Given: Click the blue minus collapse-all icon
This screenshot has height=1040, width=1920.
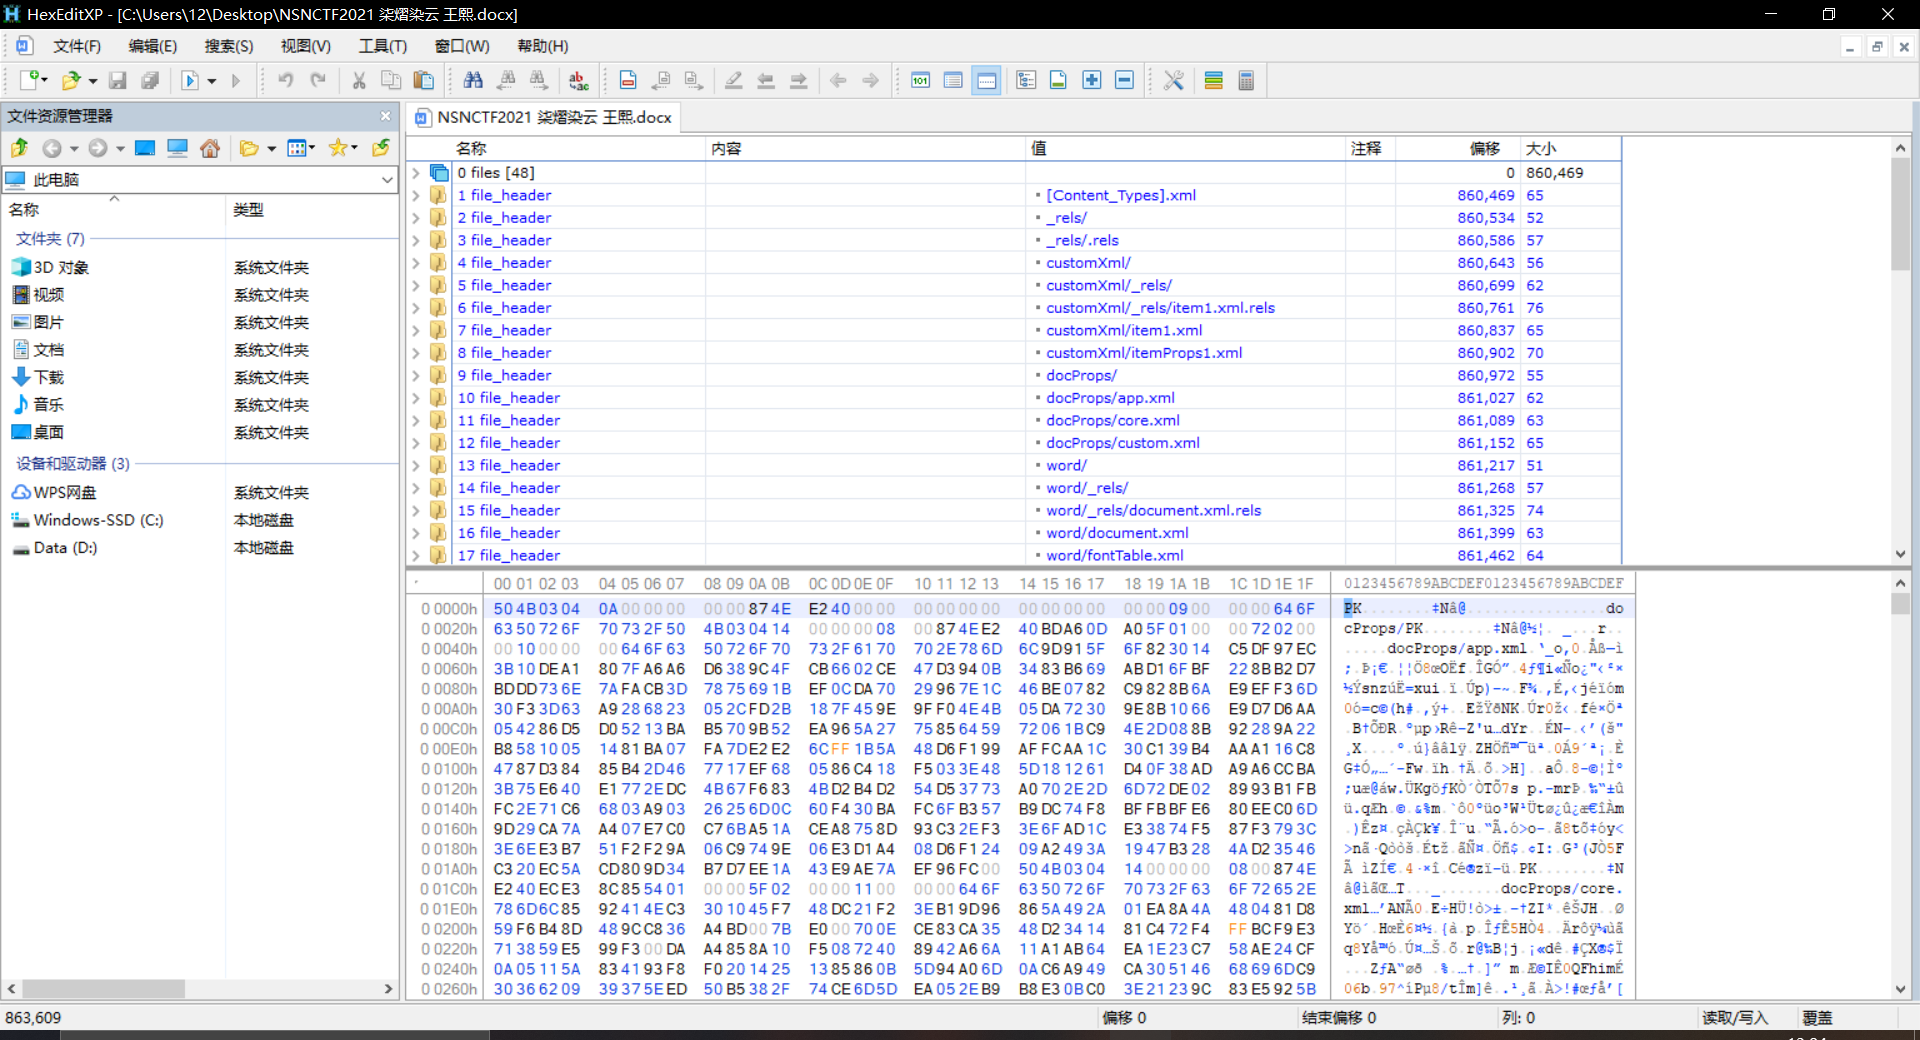Looking at the screenshot, I should (x=1124, y=80).
